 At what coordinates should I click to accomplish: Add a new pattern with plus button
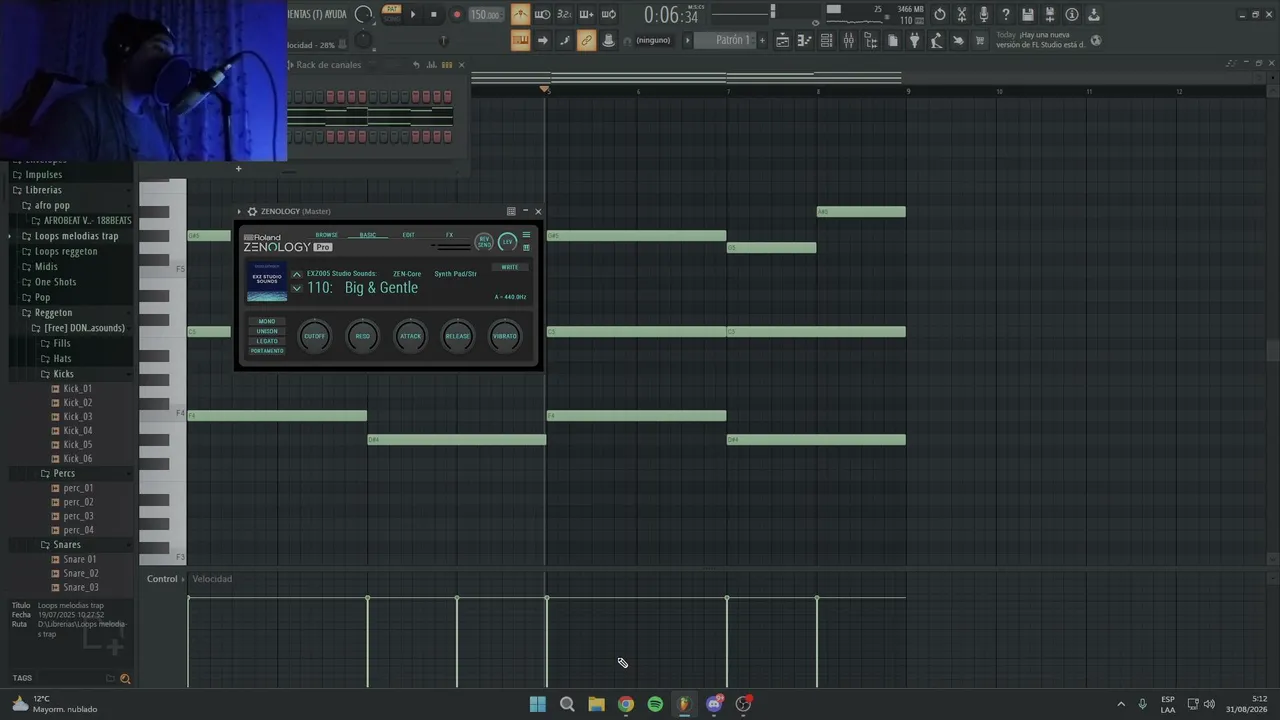pos(762,40)
